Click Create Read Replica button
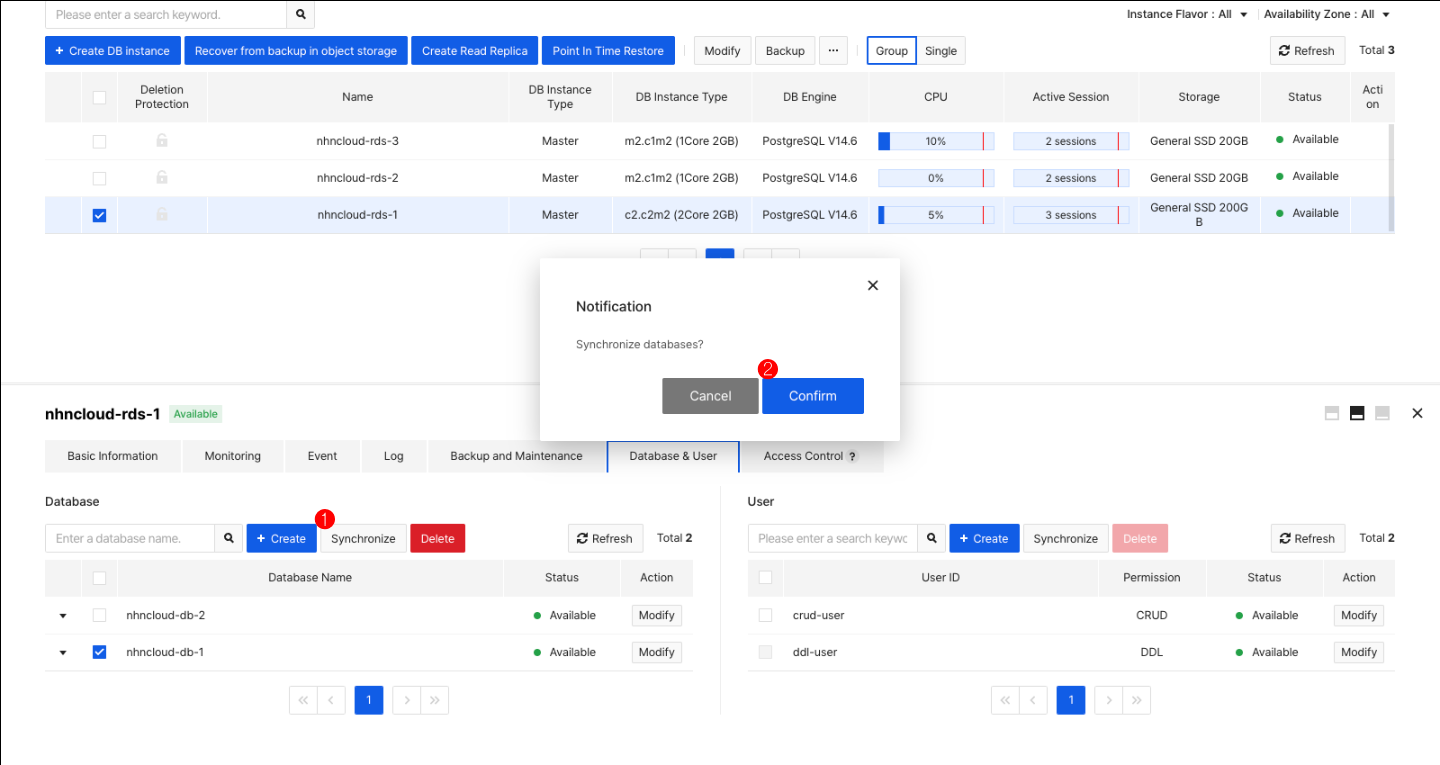The height and width of the screenshot is (765, 1440). point(475,51)
